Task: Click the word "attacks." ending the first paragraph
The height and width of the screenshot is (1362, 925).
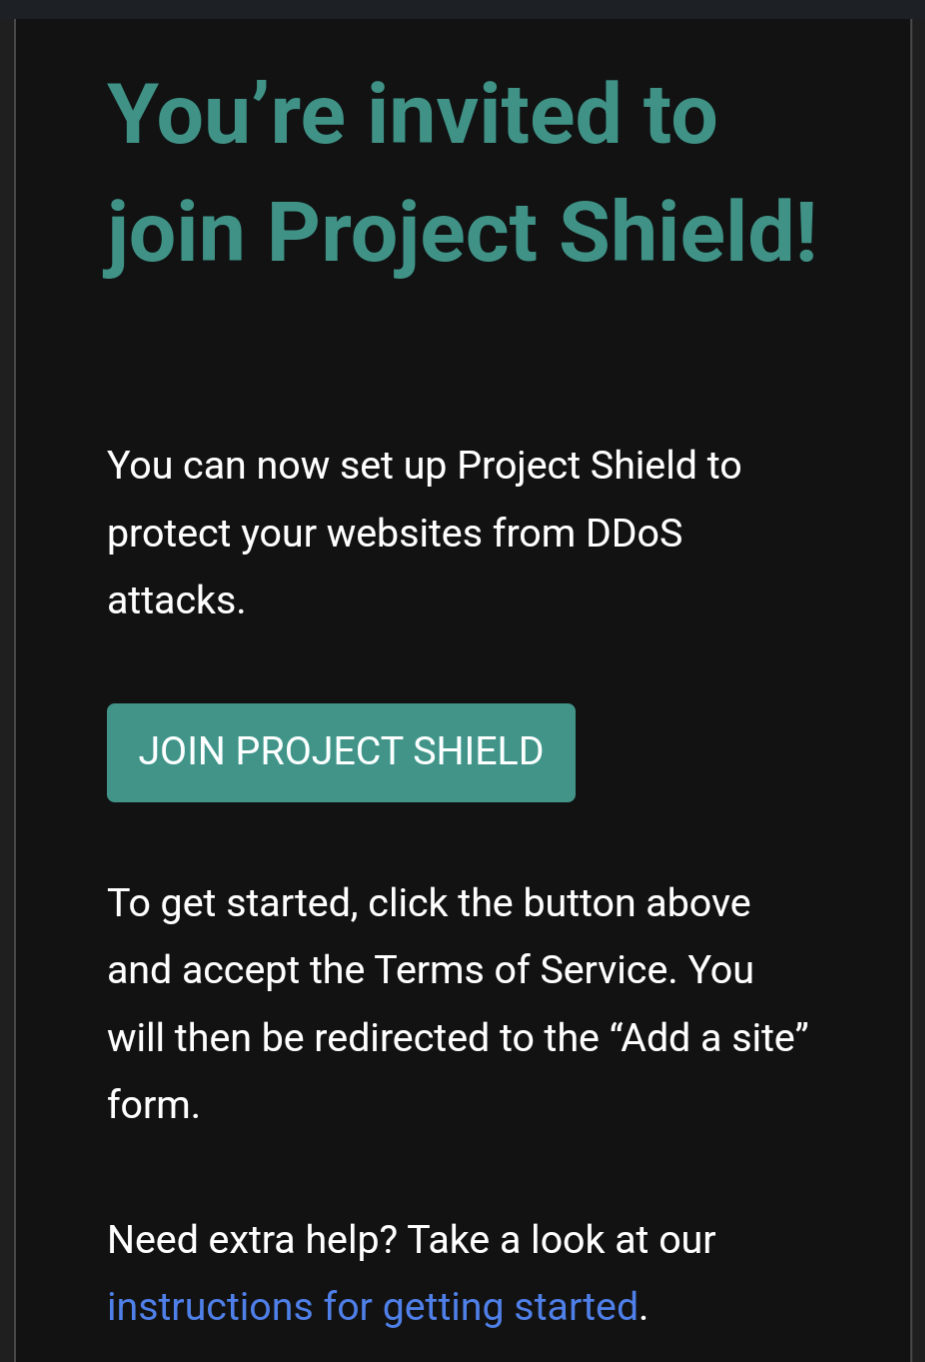Action: tap(176, 600)
